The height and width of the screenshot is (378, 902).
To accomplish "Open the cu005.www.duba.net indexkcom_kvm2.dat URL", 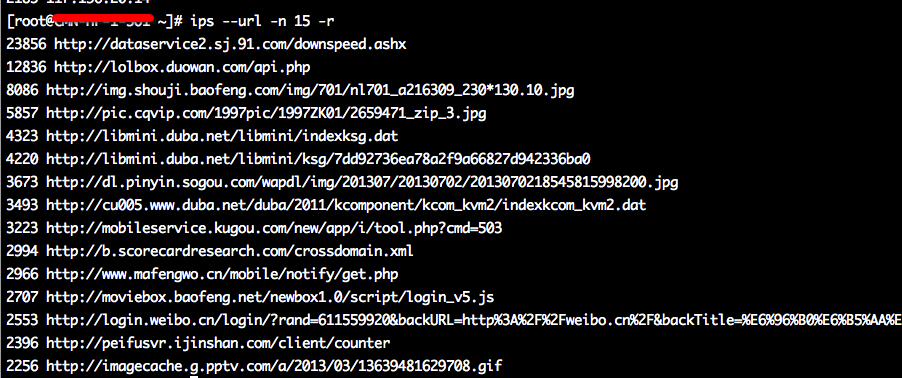I will pyautogui.click(x=346, y=206).
